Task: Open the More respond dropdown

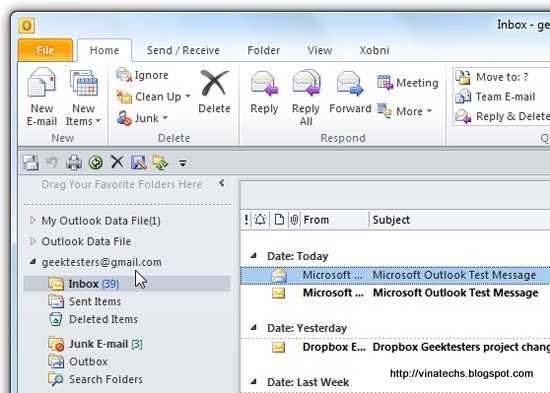Action: point(405,111)
